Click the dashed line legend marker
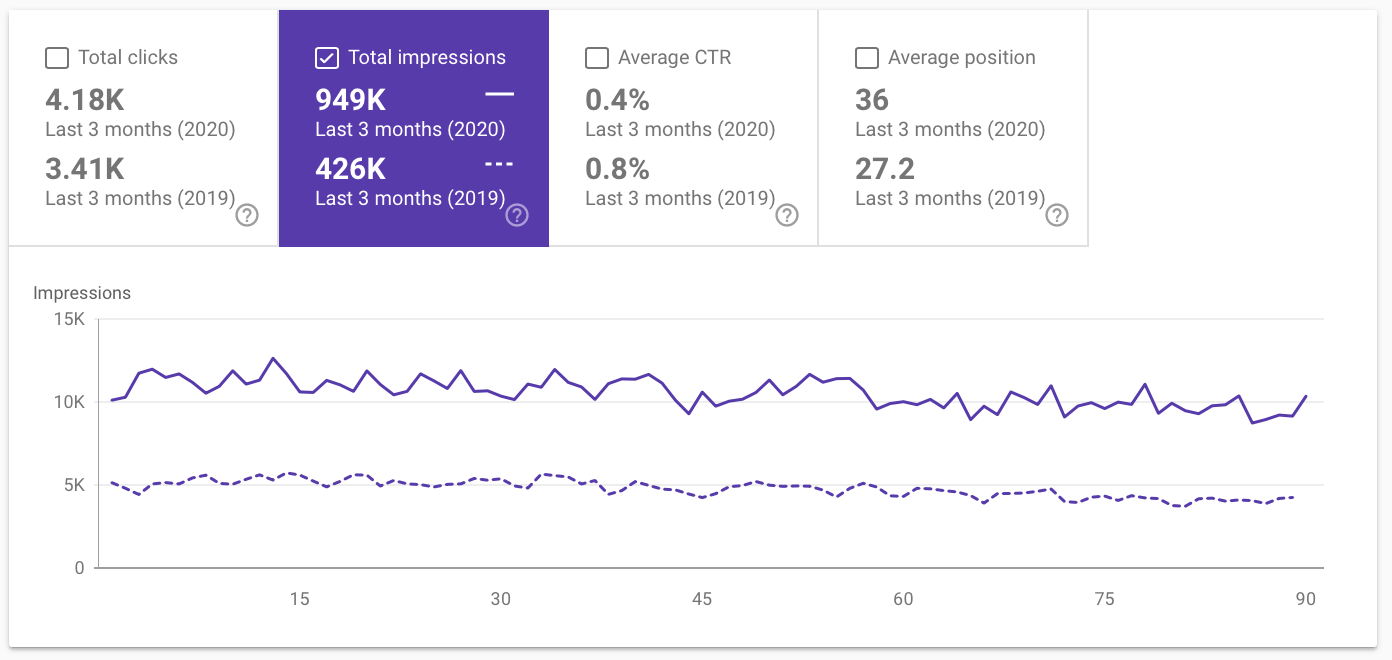 pyautogui.click(x=499, y=163)
